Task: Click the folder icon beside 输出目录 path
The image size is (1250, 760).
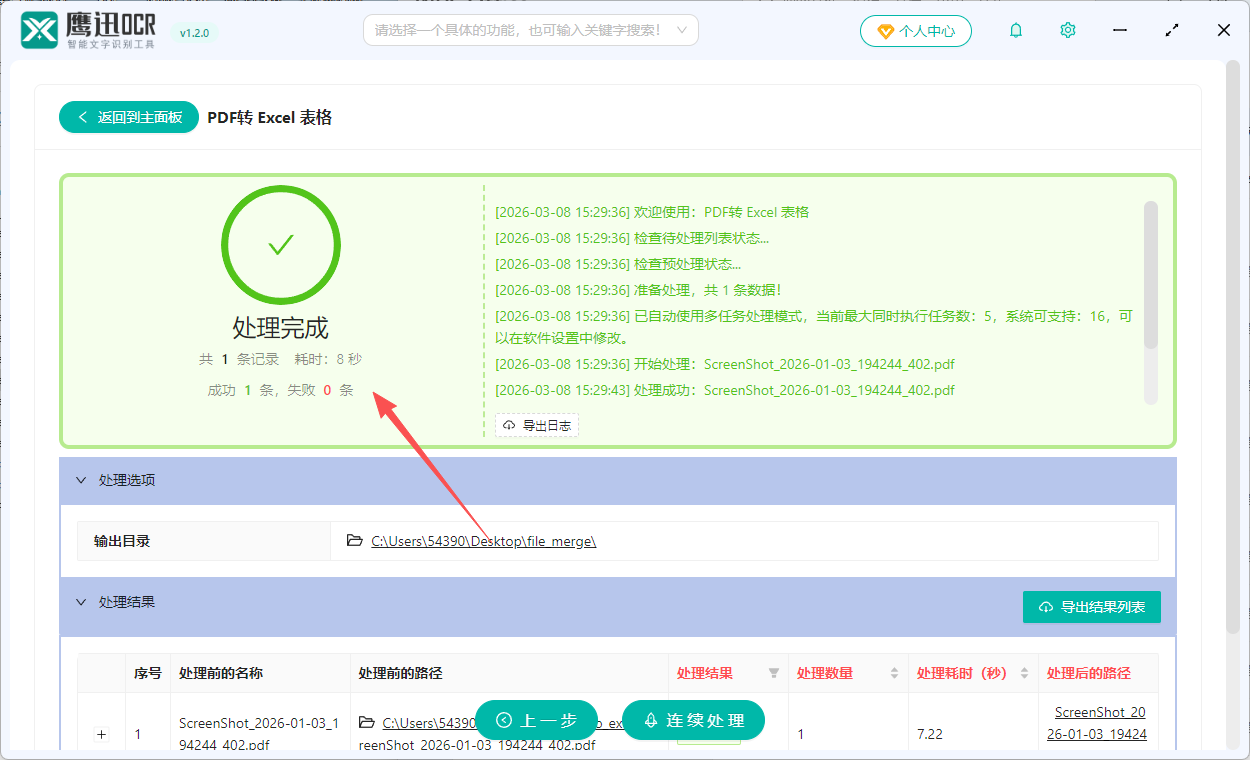Action: [354, 540]
